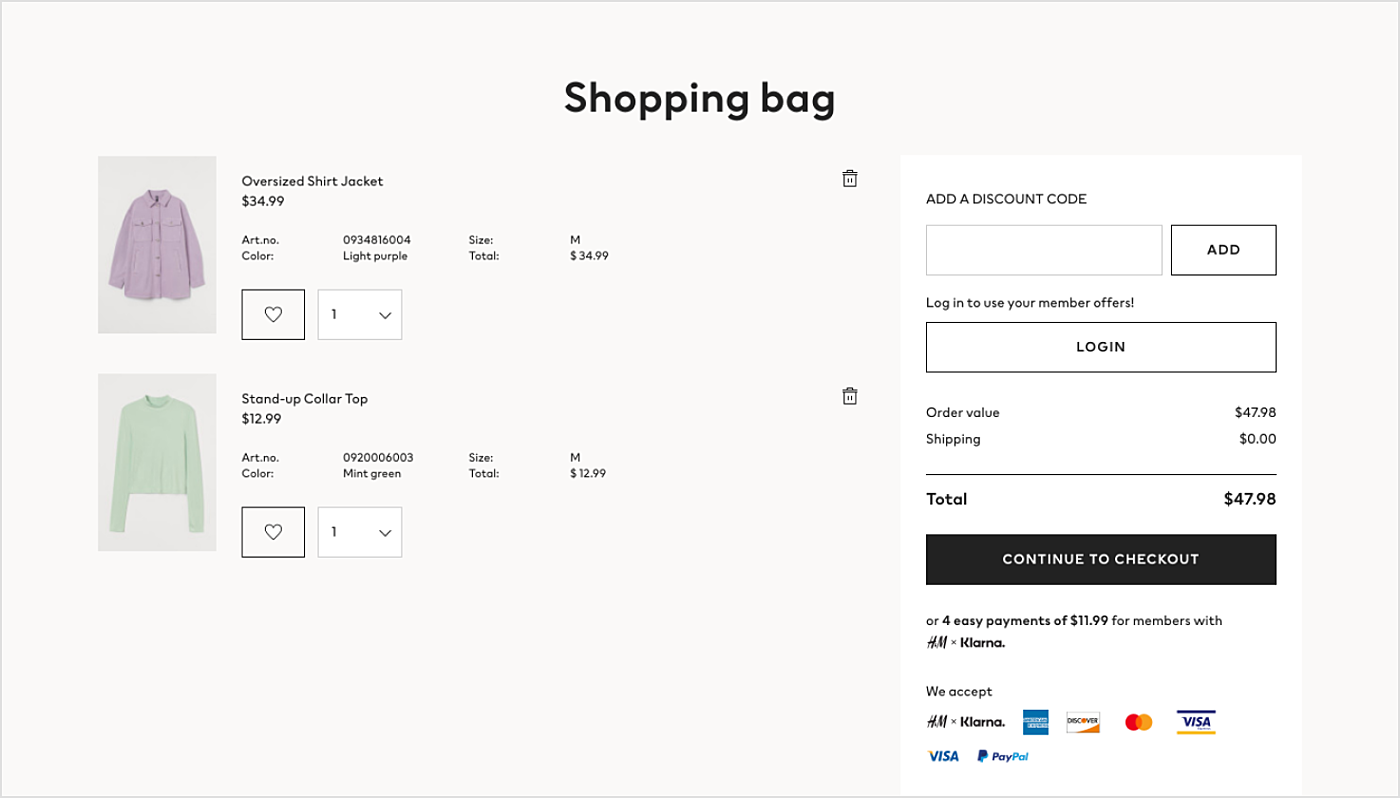Screen dimensions: 1400x798
Task: Click the PayPal payment logo
Action: coord(1003,756)
